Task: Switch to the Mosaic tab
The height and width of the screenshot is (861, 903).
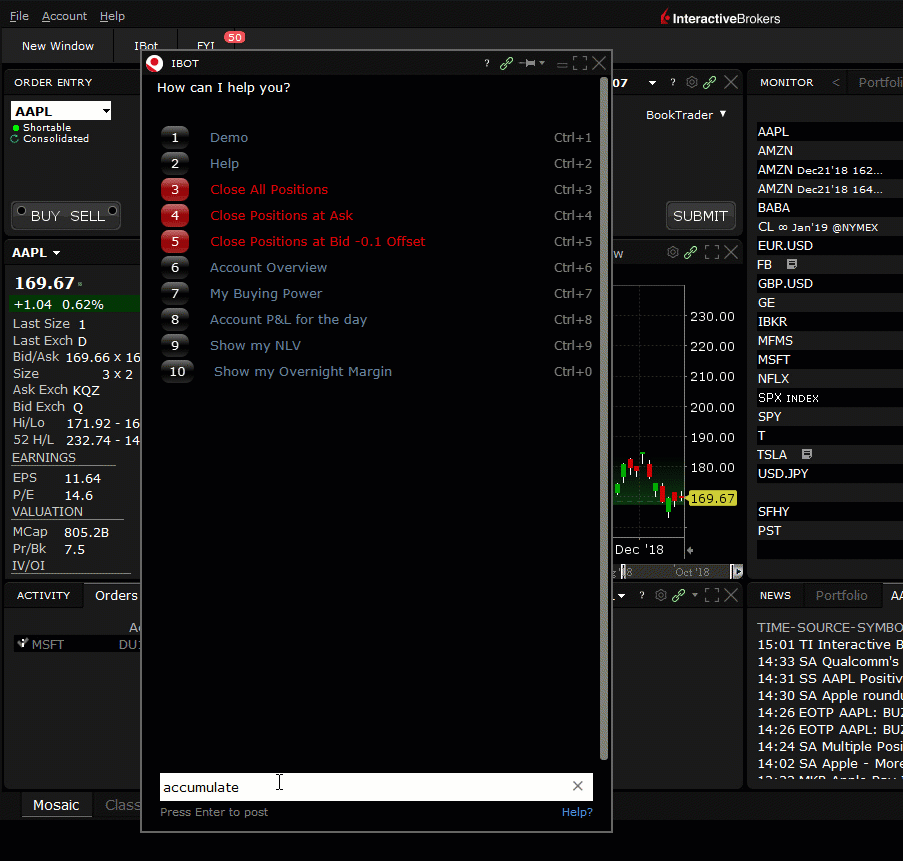Action: click(56, 805)
